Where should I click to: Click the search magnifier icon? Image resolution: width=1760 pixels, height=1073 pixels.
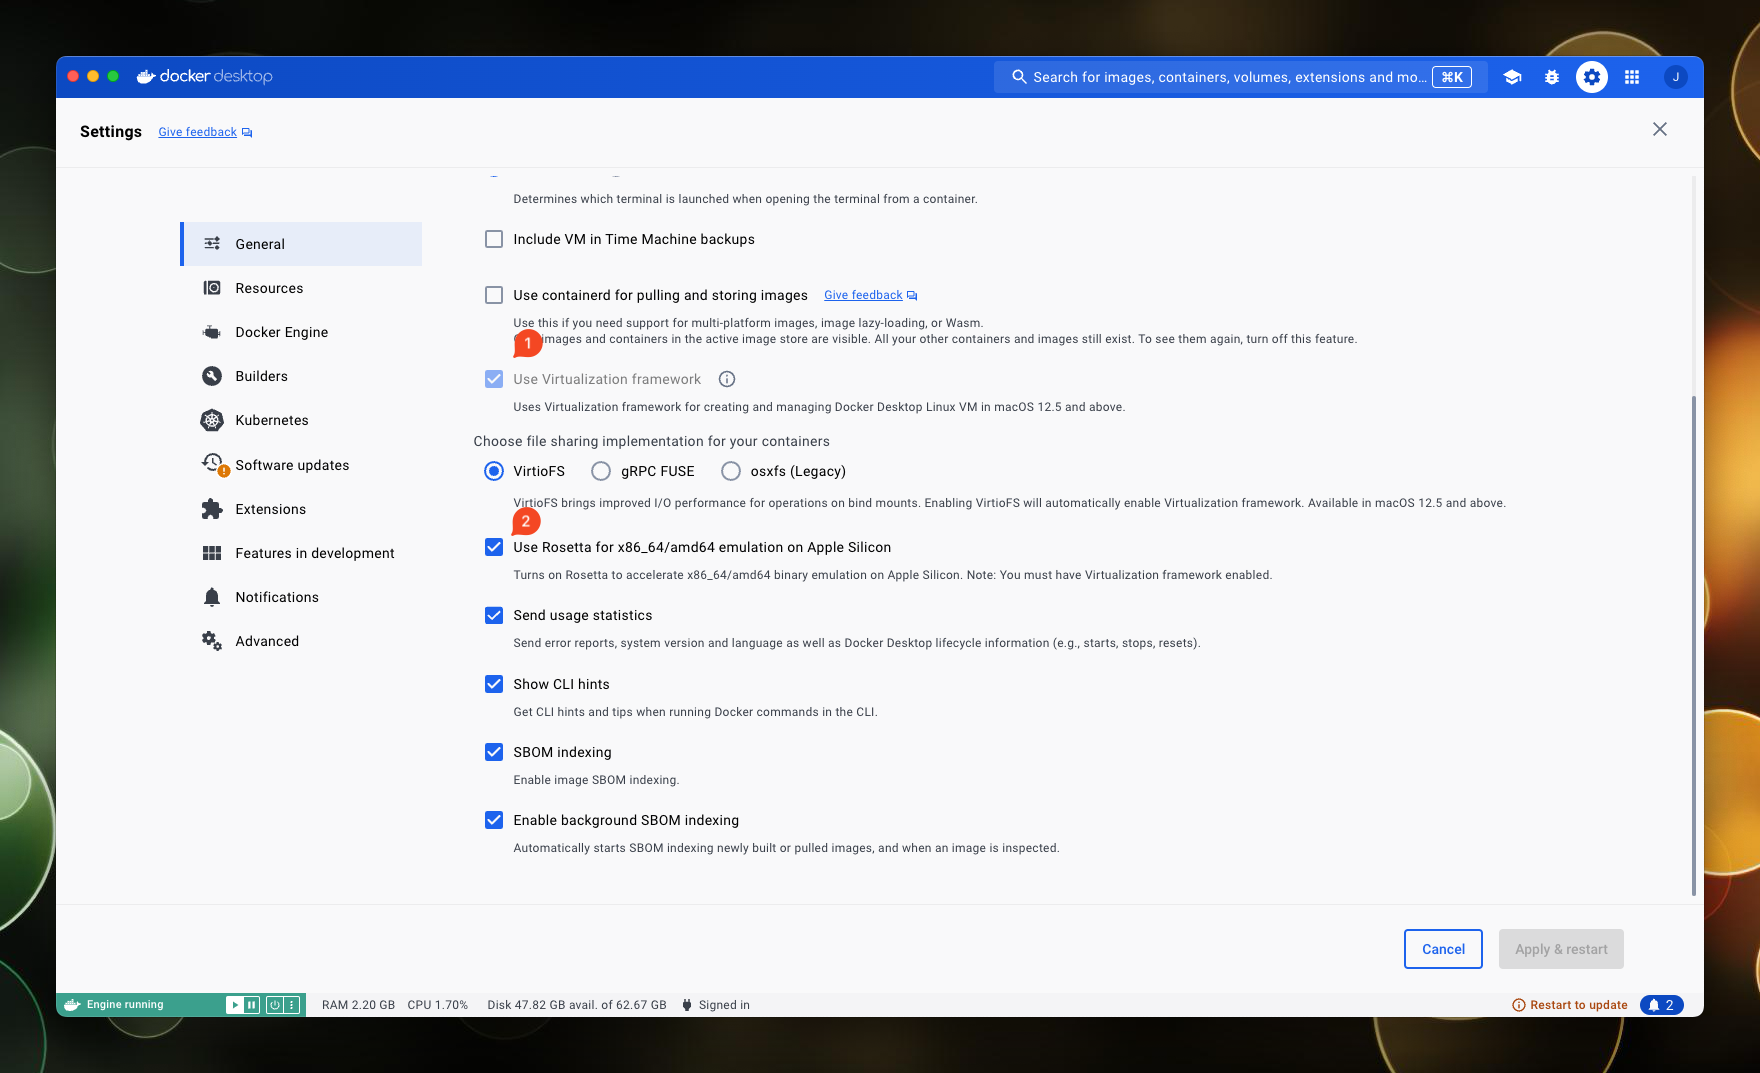(x=1019, y=77)
